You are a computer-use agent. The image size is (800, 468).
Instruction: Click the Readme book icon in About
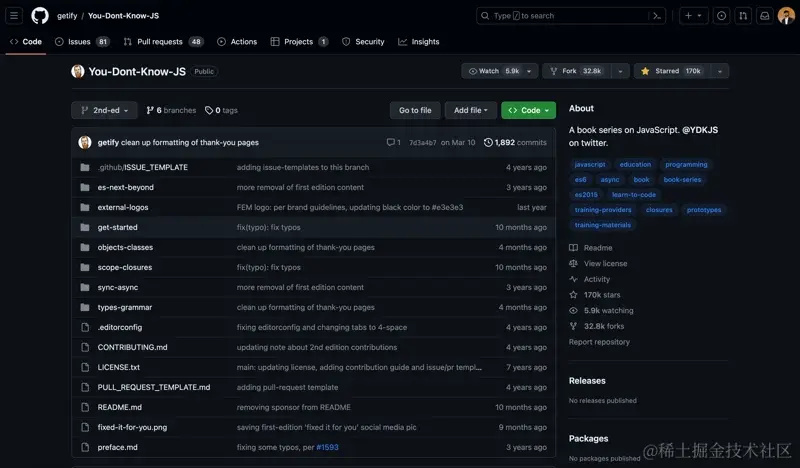coord(573,248)
